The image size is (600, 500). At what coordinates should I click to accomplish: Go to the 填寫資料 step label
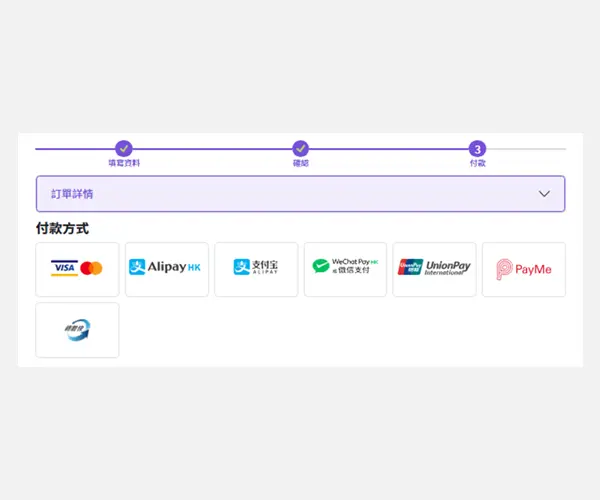coord(124,163)
